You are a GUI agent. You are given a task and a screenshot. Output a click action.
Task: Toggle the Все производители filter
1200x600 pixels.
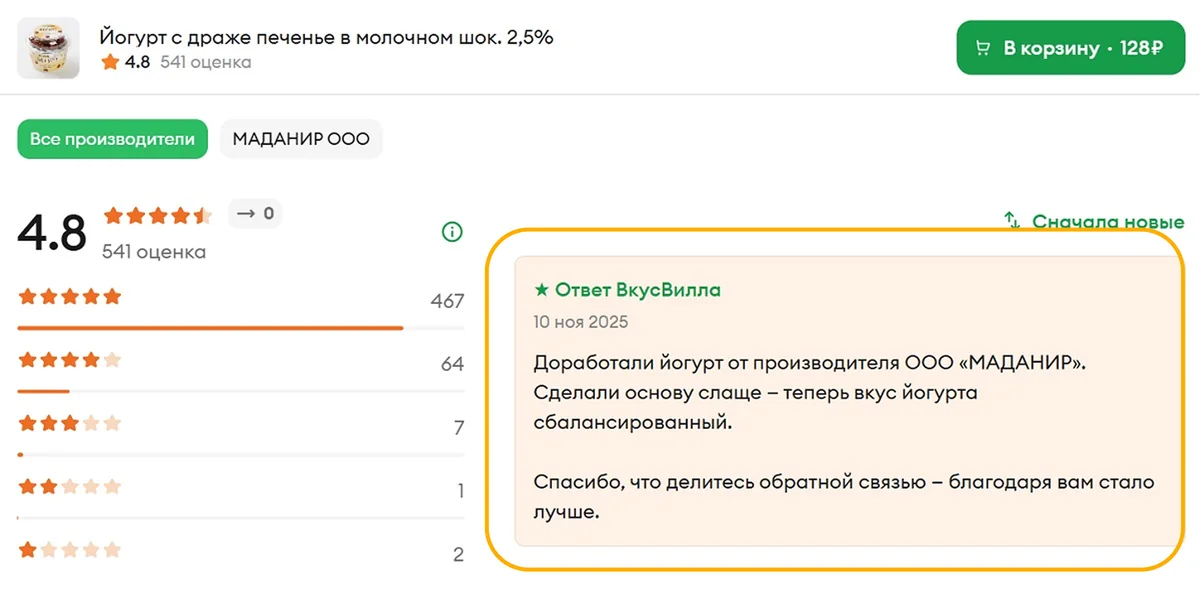pos(112,139)
